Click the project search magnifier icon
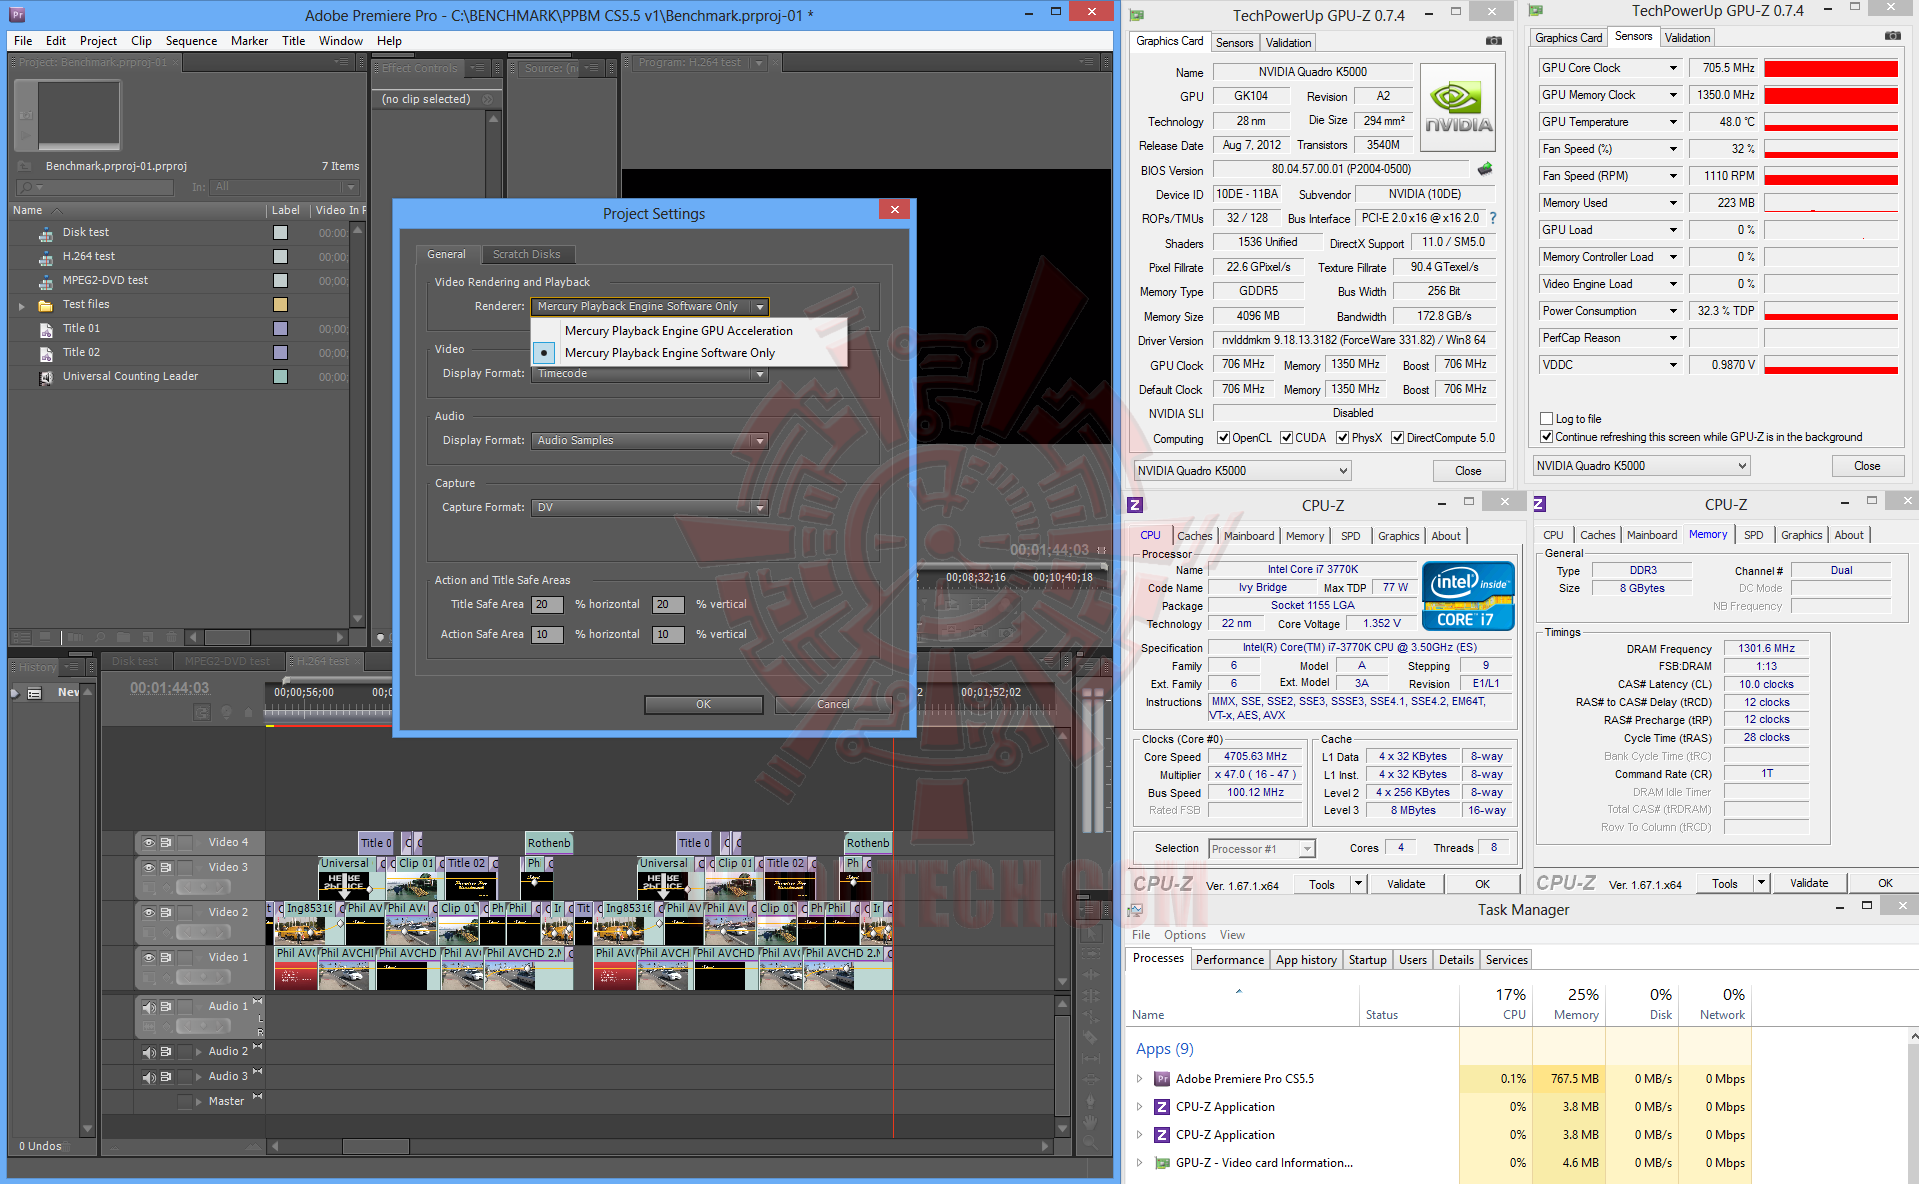Image resolution: width=1919 pixels, height=1184 pixels. click(x=27, y=187)
